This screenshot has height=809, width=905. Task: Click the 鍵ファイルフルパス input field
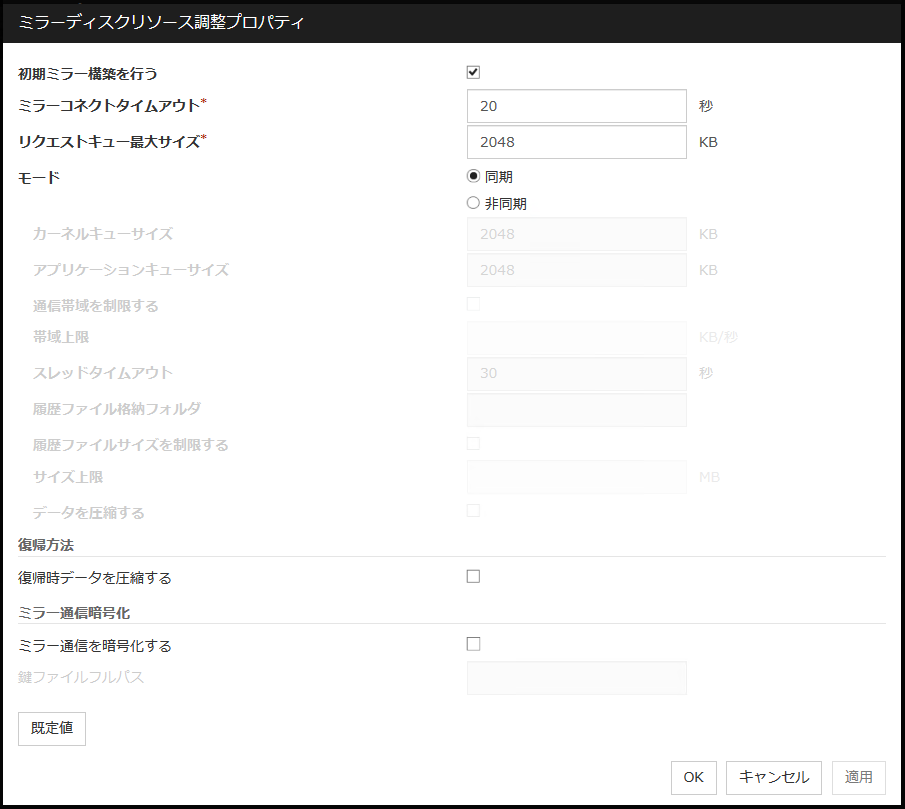[x=576, y=678]
